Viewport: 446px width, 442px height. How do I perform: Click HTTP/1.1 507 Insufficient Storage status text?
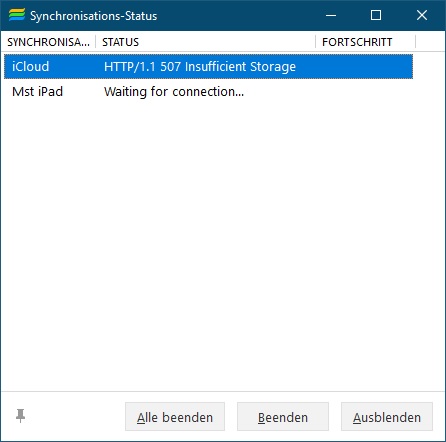[x=200, y=67]
